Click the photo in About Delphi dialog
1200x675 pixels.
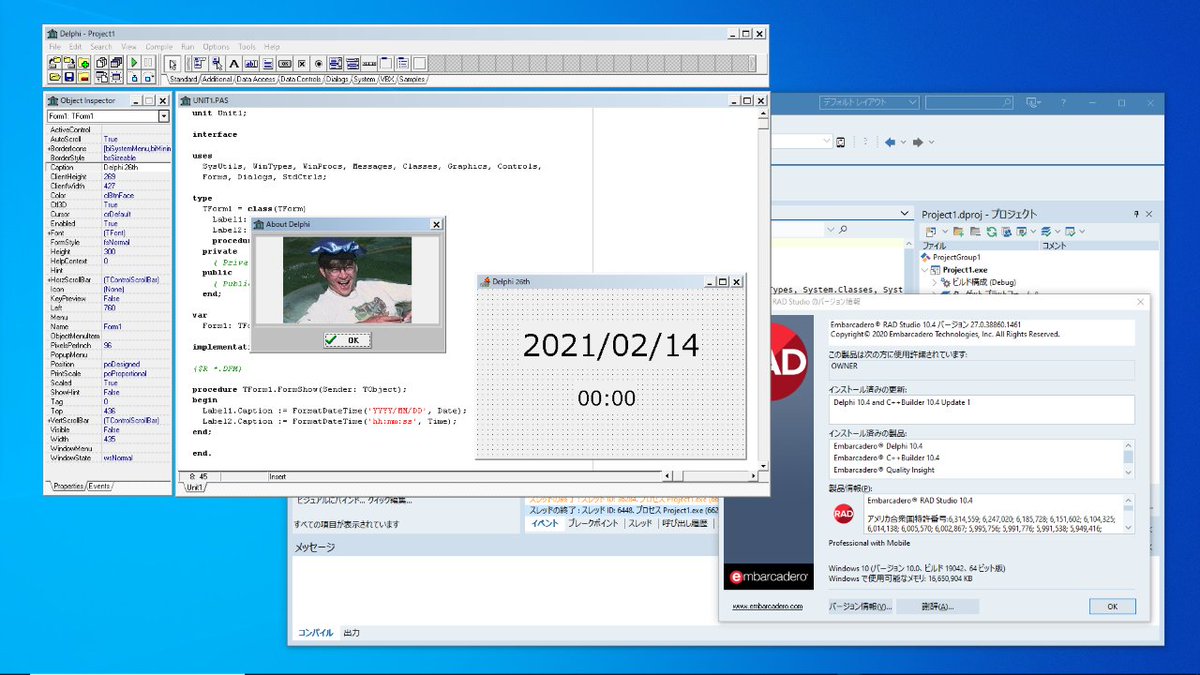[x=347, y=279]
